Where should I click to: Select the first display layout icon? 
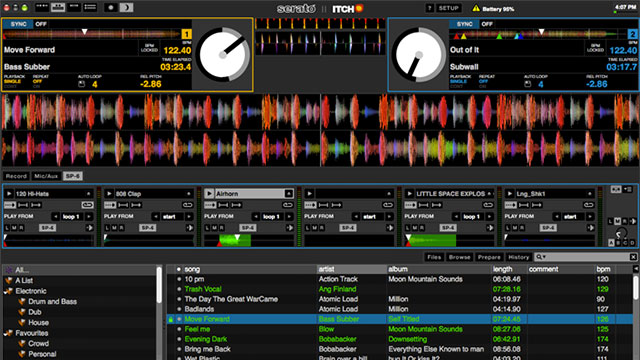click(x=42, y=7)
